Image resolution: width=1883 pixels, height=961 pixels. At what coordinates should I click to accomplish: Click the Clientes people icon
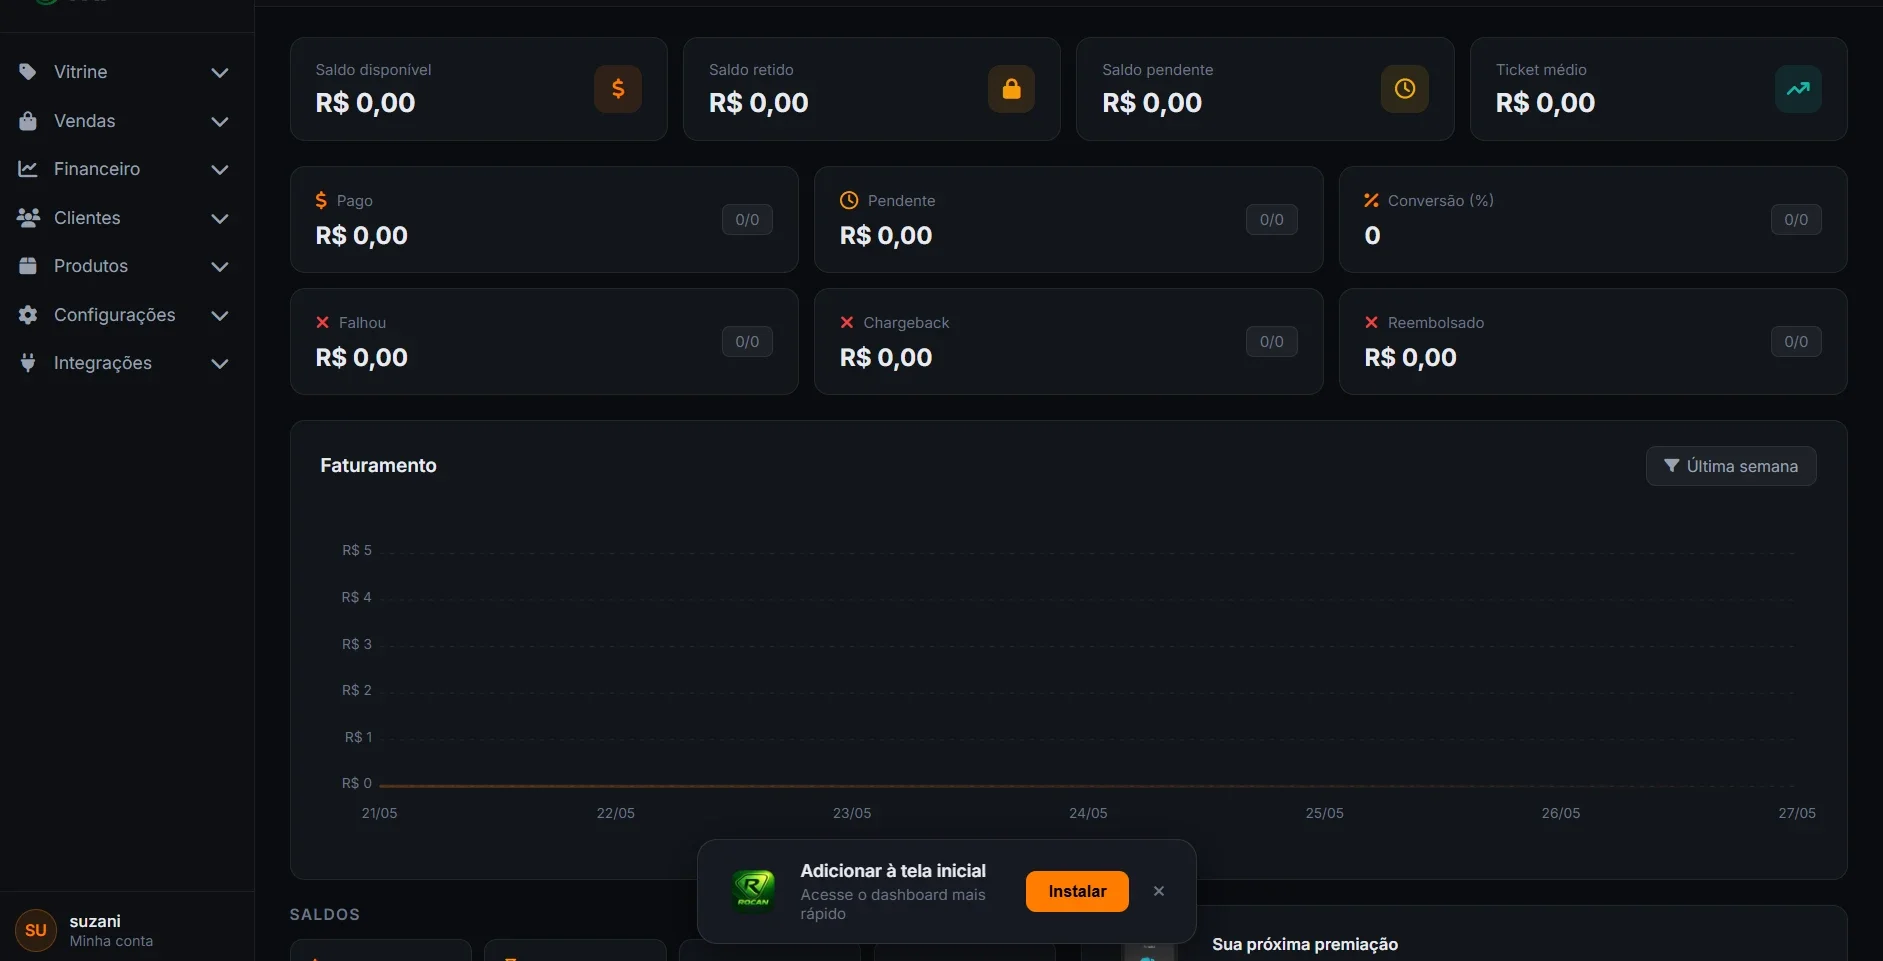coord(28,218)
